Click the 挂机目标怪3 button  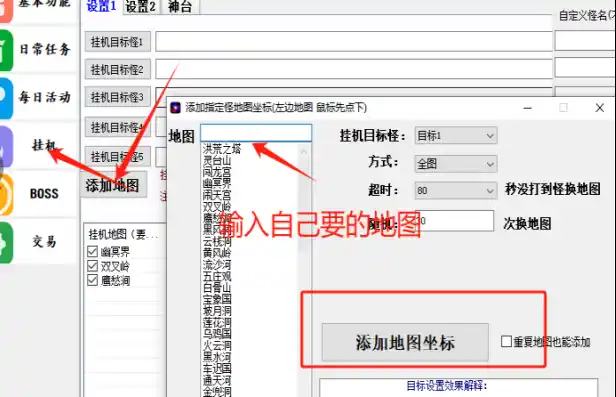tap(117, 97)
